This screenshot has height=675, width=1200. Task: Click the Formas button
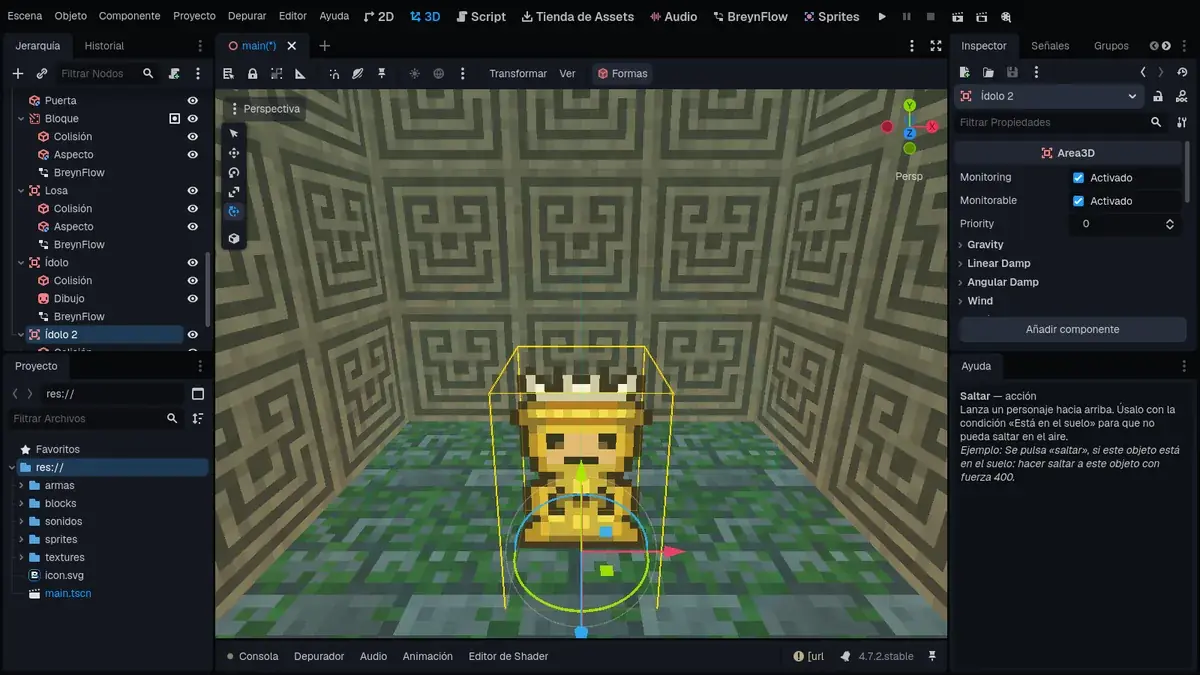(x=622, y=74)
